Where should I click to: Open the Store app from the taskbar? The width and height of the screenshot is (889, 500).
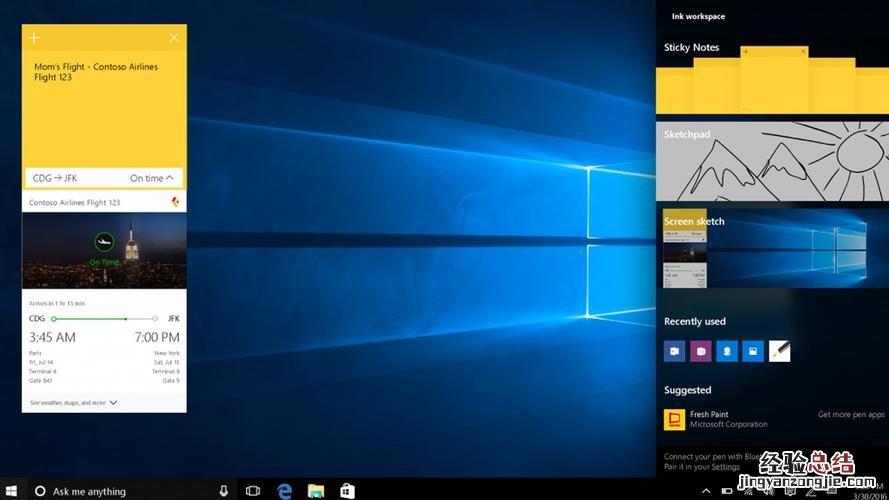[x=347, y=491]
